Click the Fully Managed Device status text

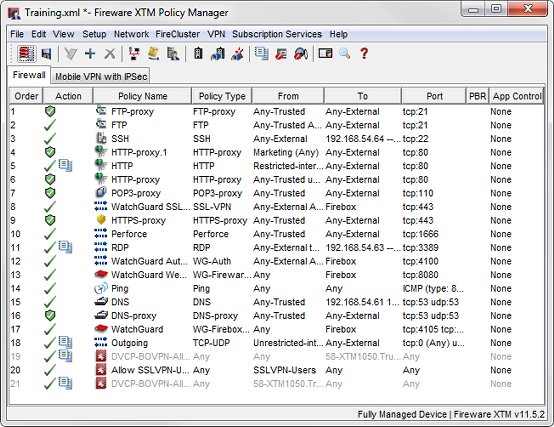402,414
